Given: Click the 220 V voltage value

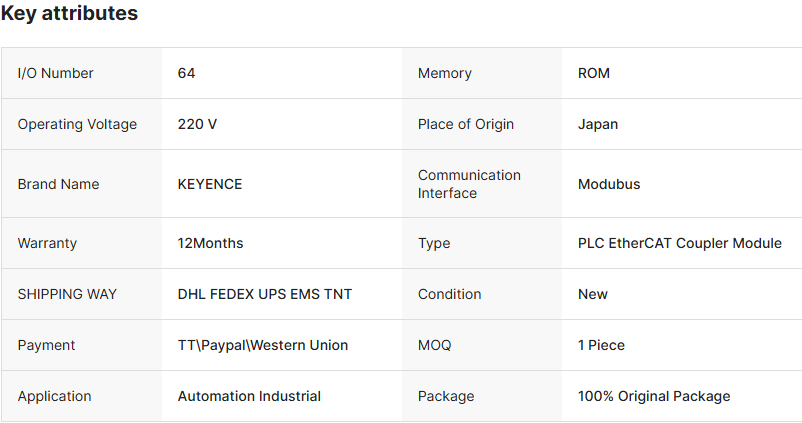Looking at the screenshot, I should tap(197, 124).
